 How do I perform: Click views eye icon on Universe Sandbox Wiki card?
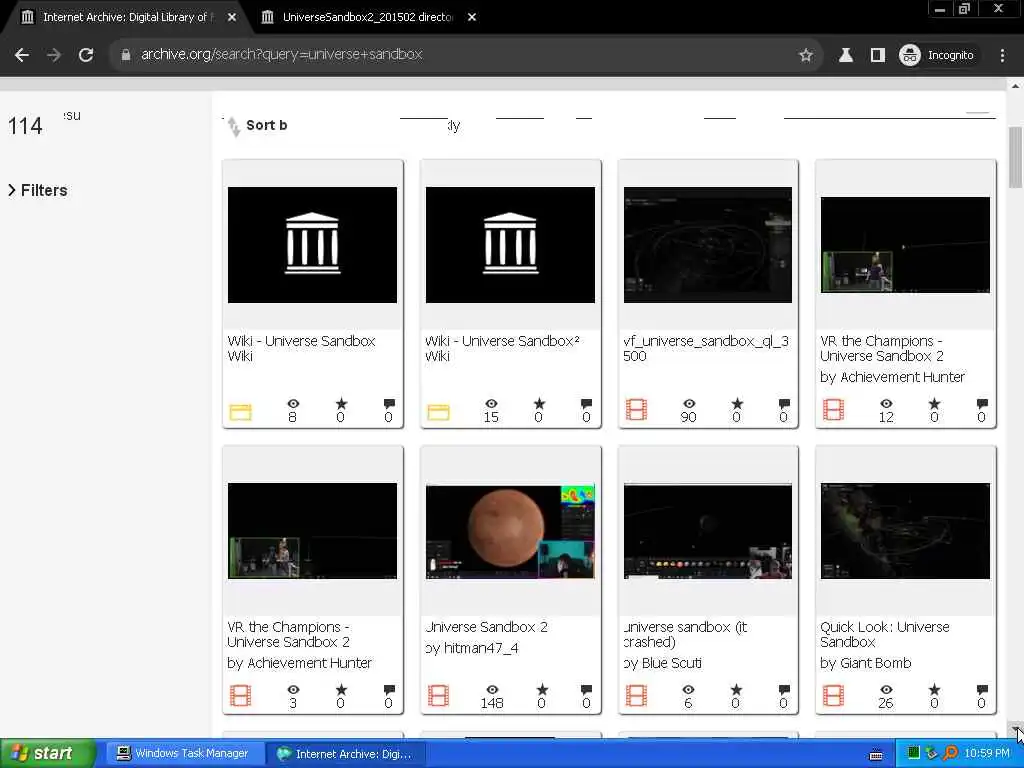coord(293,404)
